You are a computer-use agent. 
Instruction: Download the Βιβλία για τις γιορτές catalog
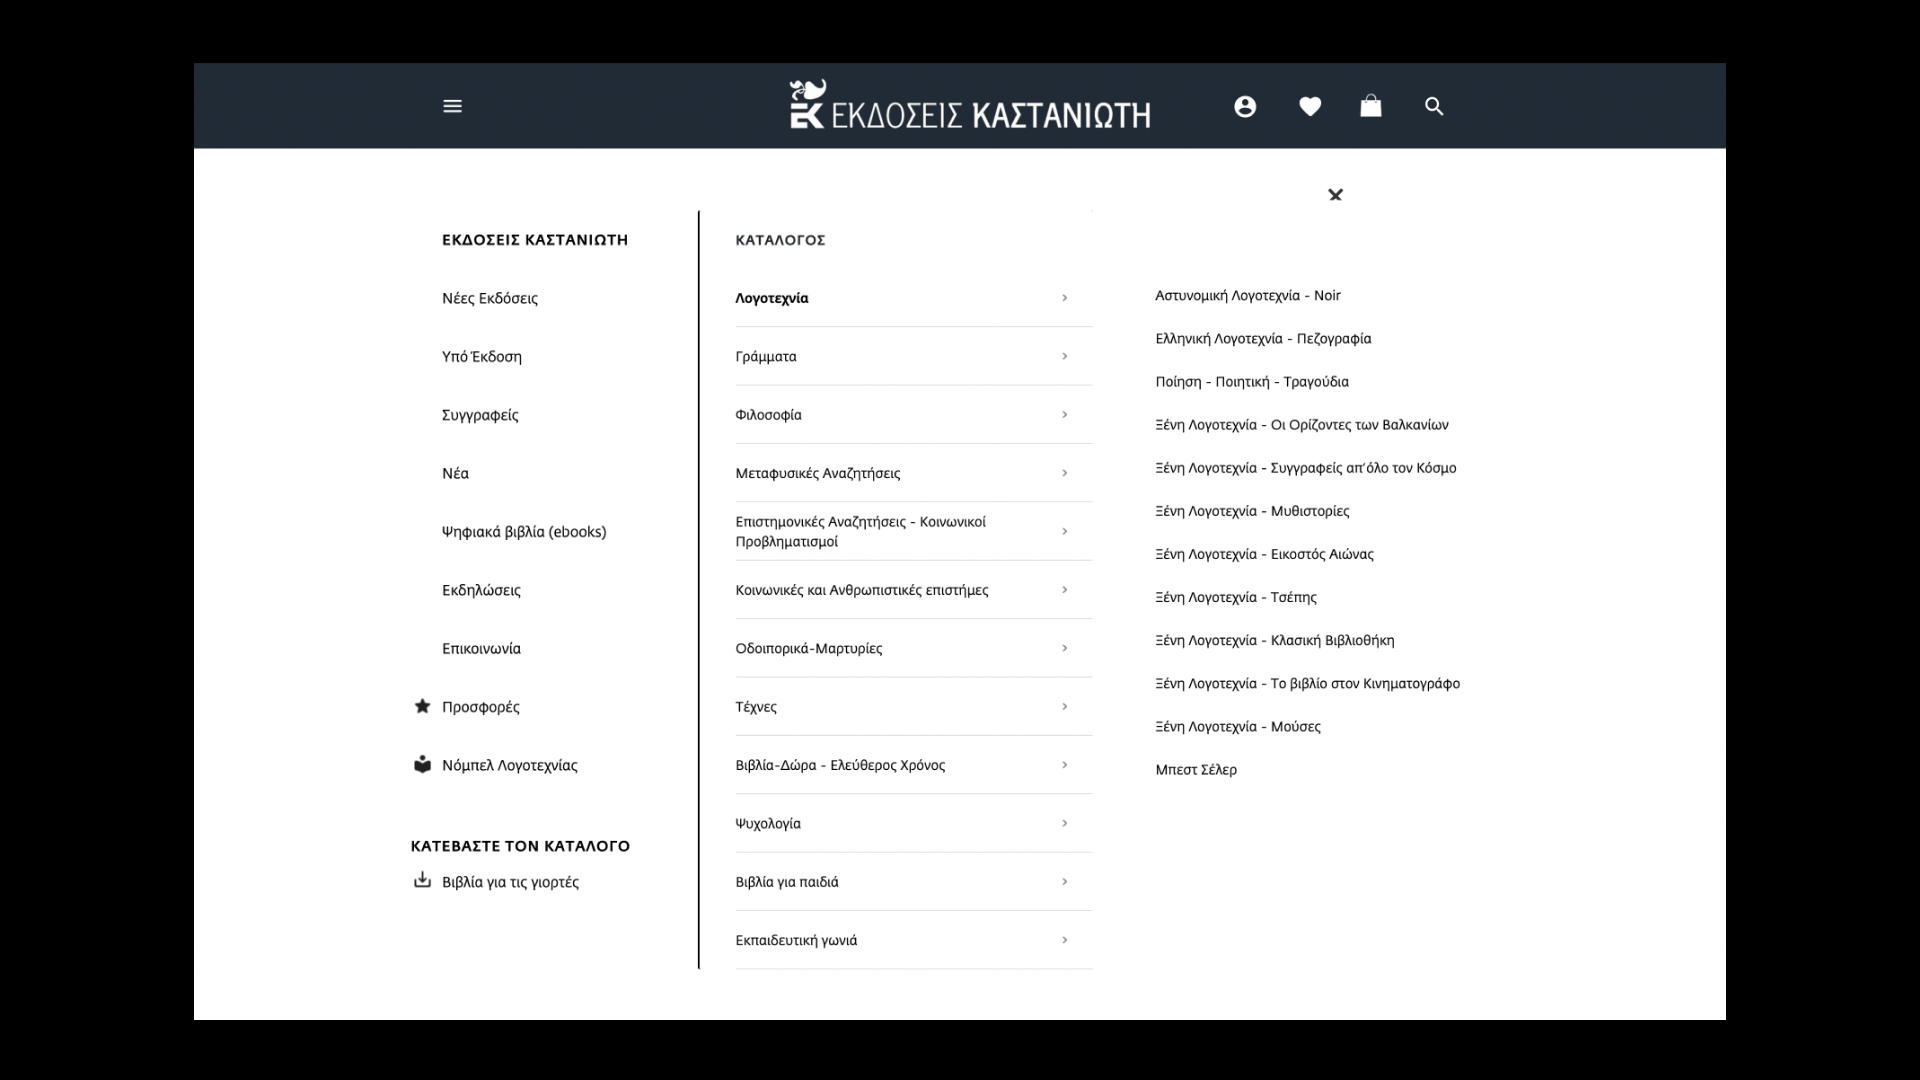[x=510, y=882]
